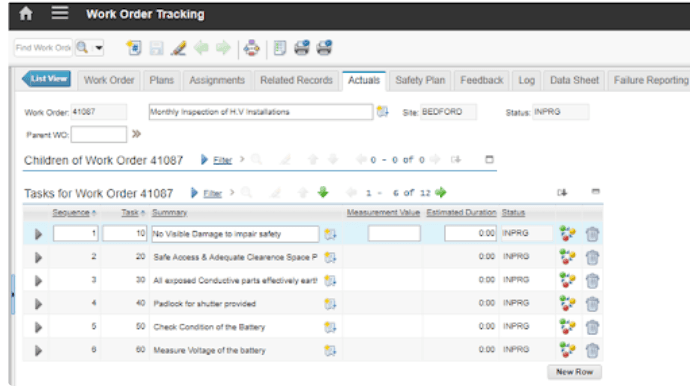The width and height of the screenshot is (690, 386).
Task: Change status icon for task 30
Action: tap(567, 280)
